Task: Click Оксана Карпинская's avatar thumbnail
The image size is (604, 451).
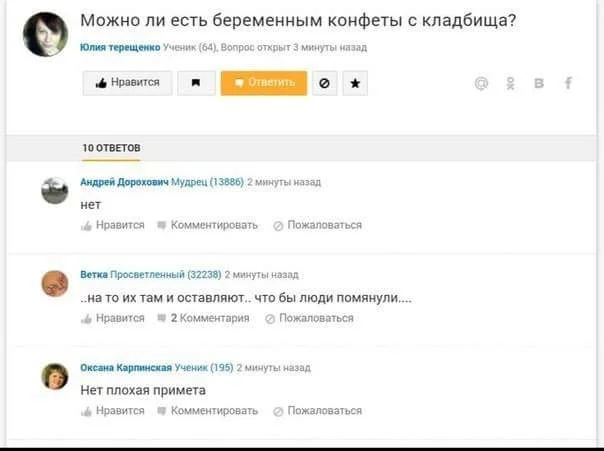Action: (55, 376)
